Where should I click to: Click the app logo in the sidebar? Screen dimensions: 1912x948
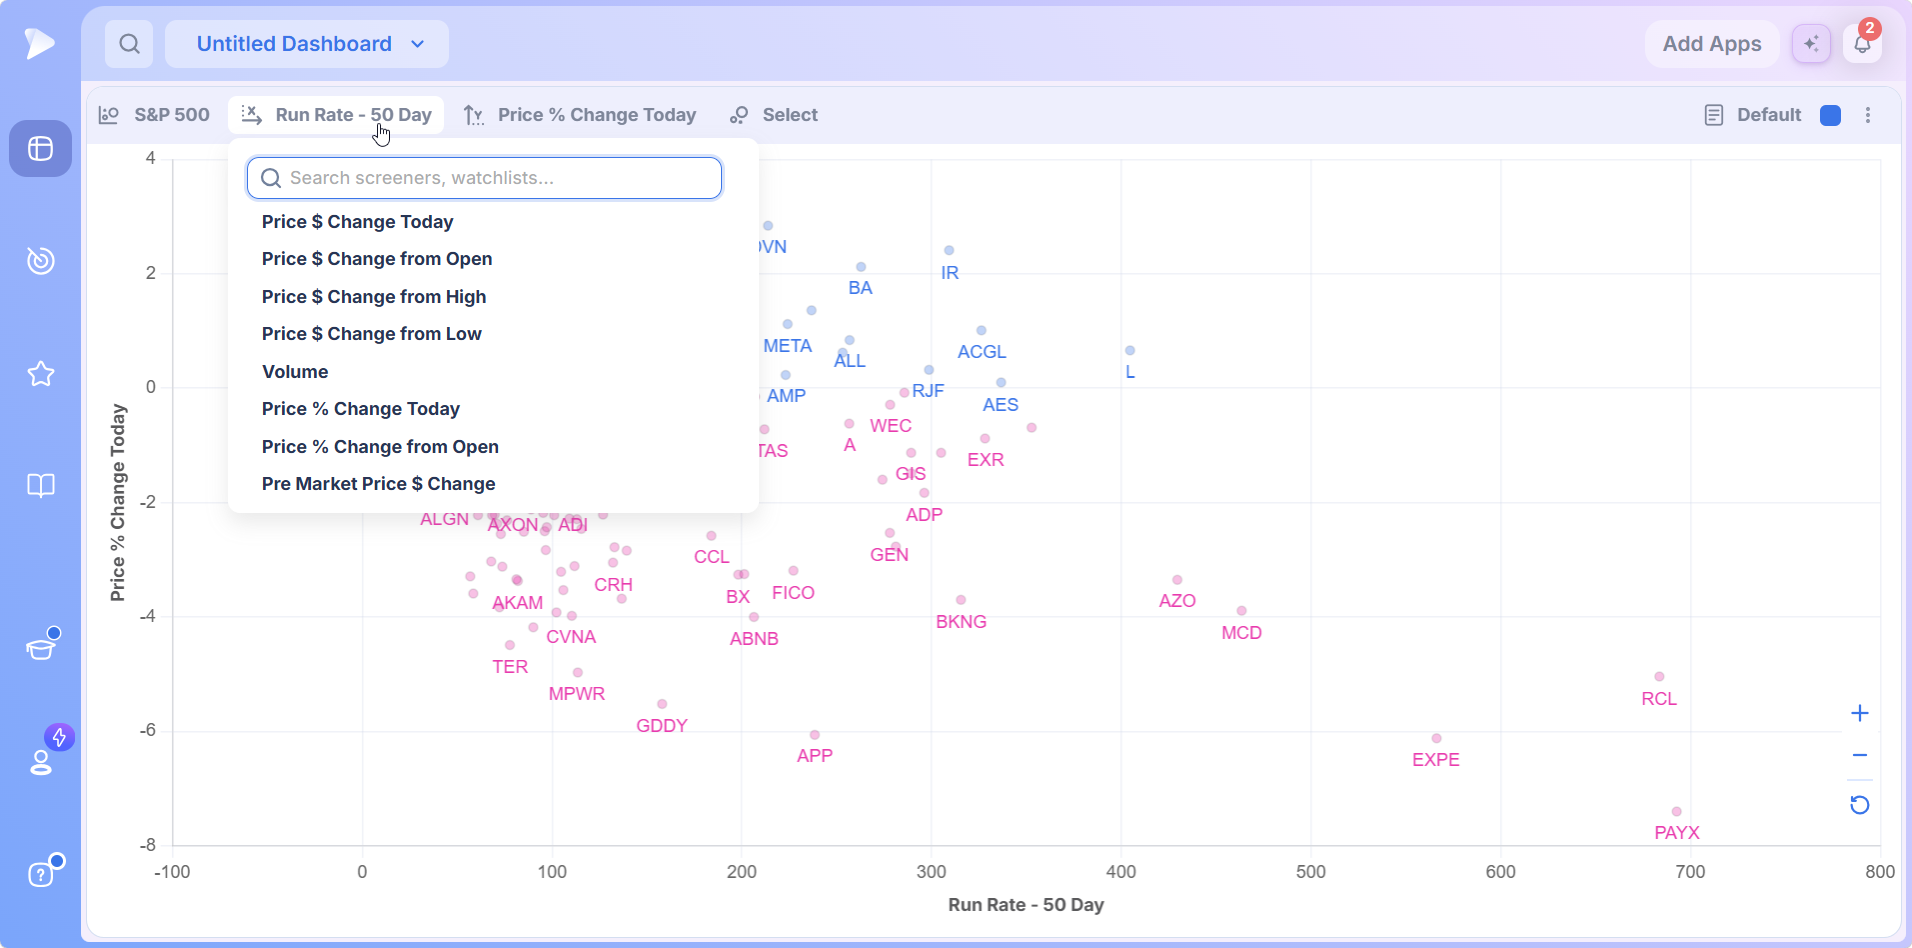pos(40,43)
